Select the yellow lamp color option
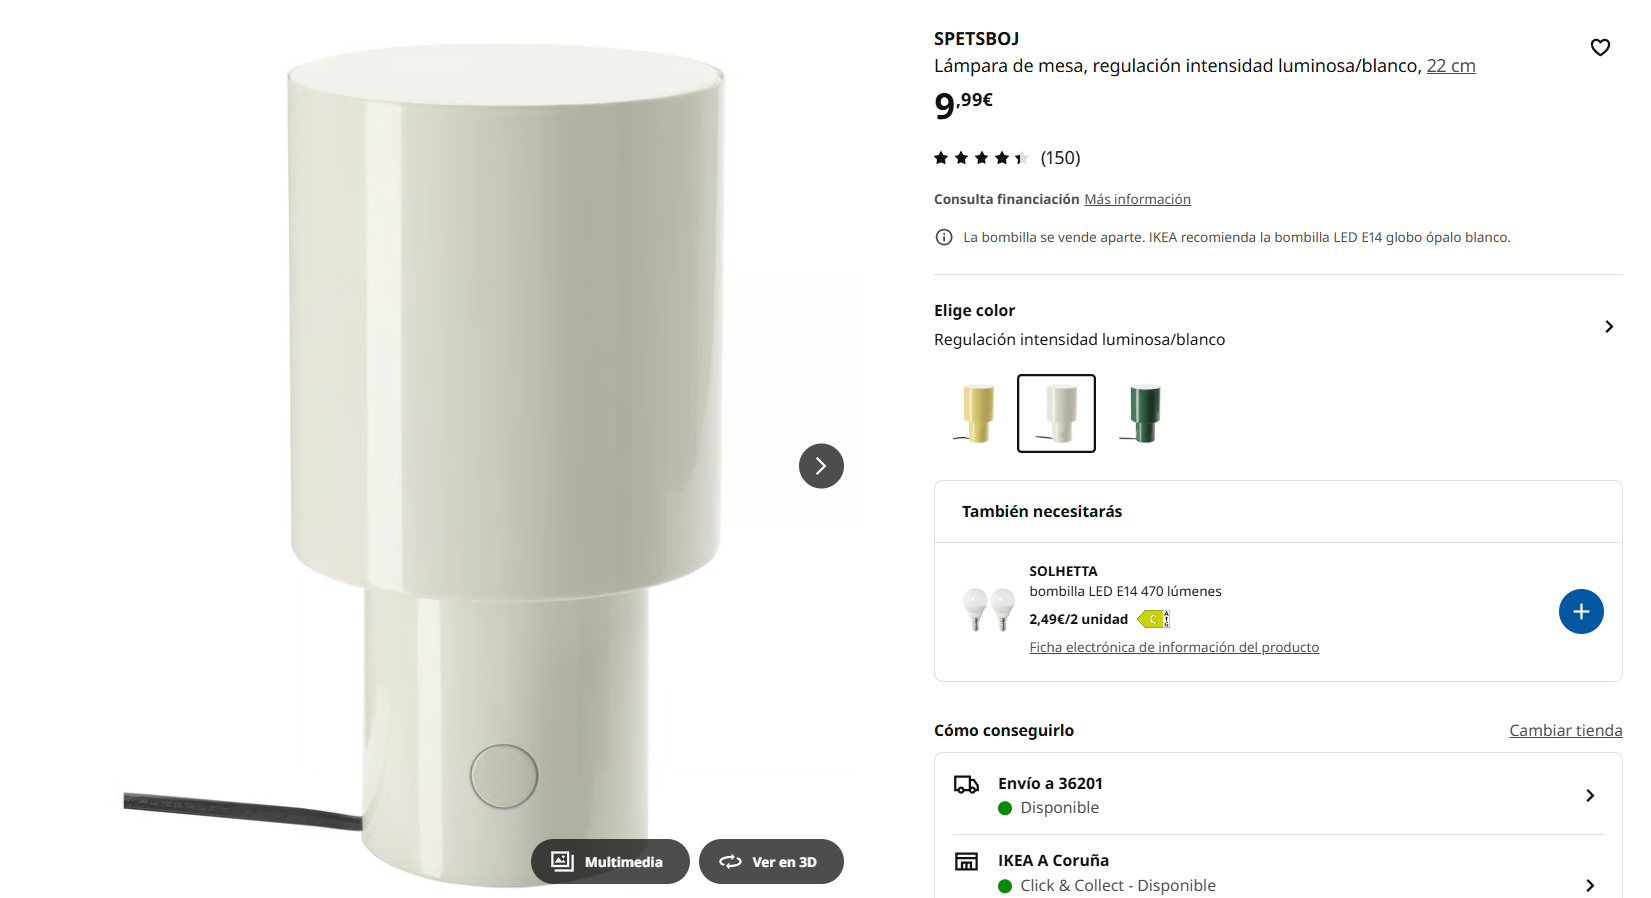1651x898 pixels. coord(975,413)
